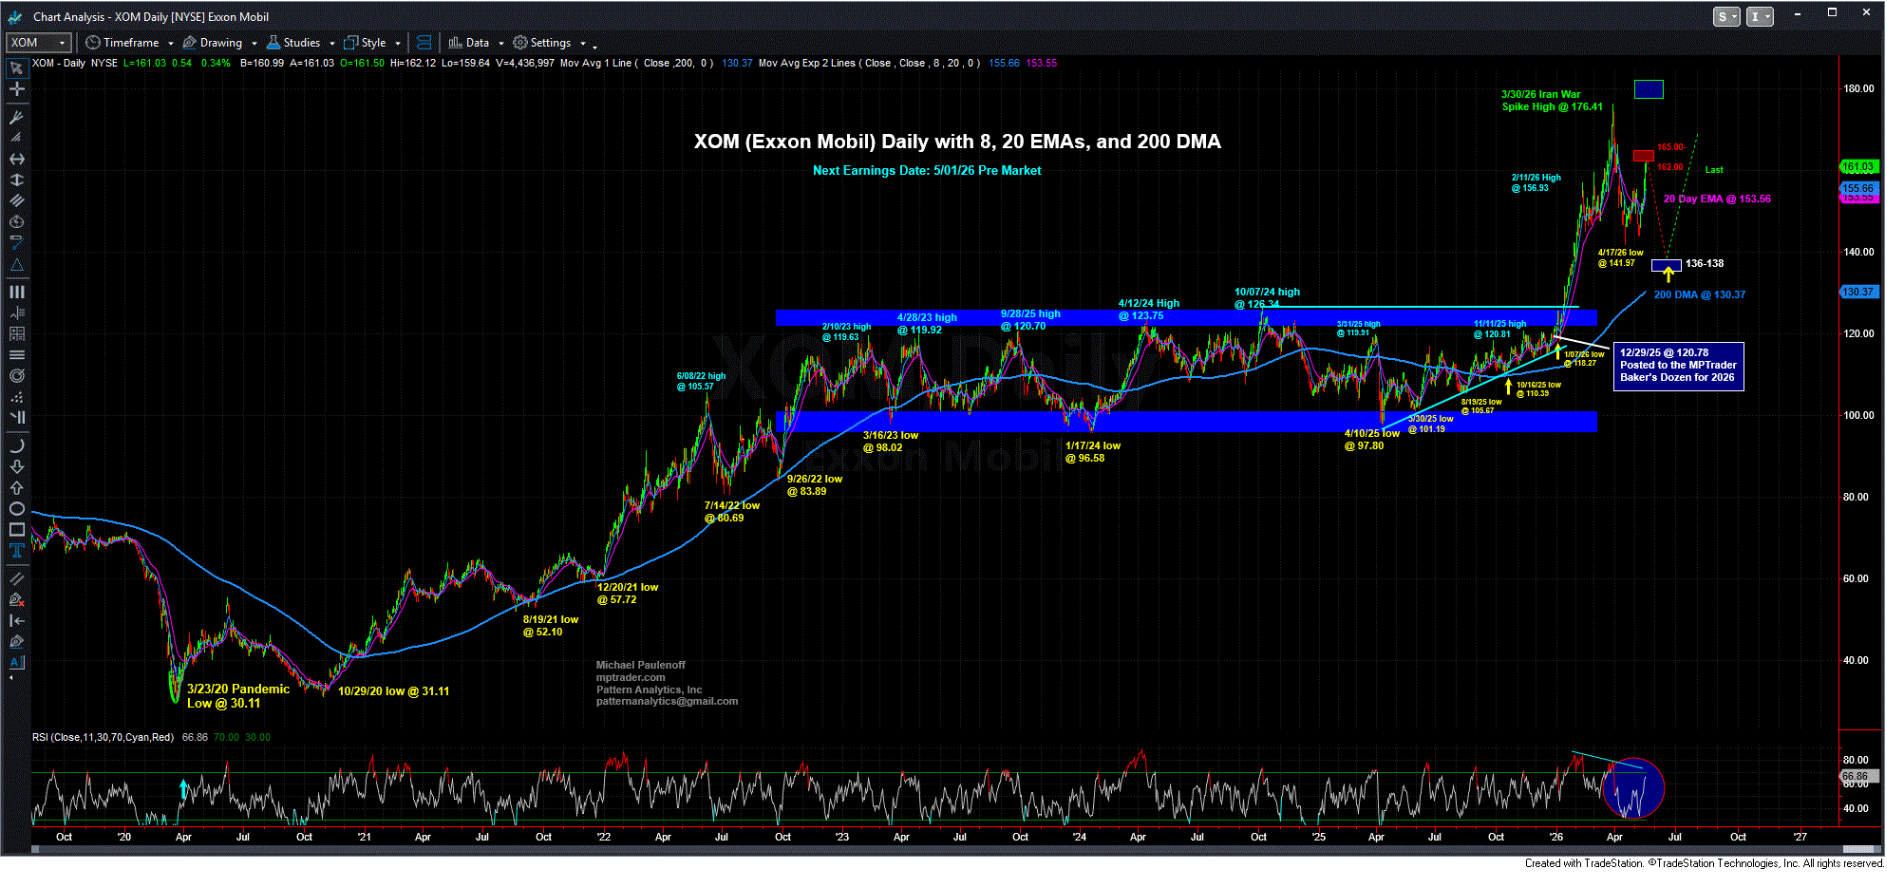
Task: Expand the Timeframe dropdown arrow
Action: (171, 44)
